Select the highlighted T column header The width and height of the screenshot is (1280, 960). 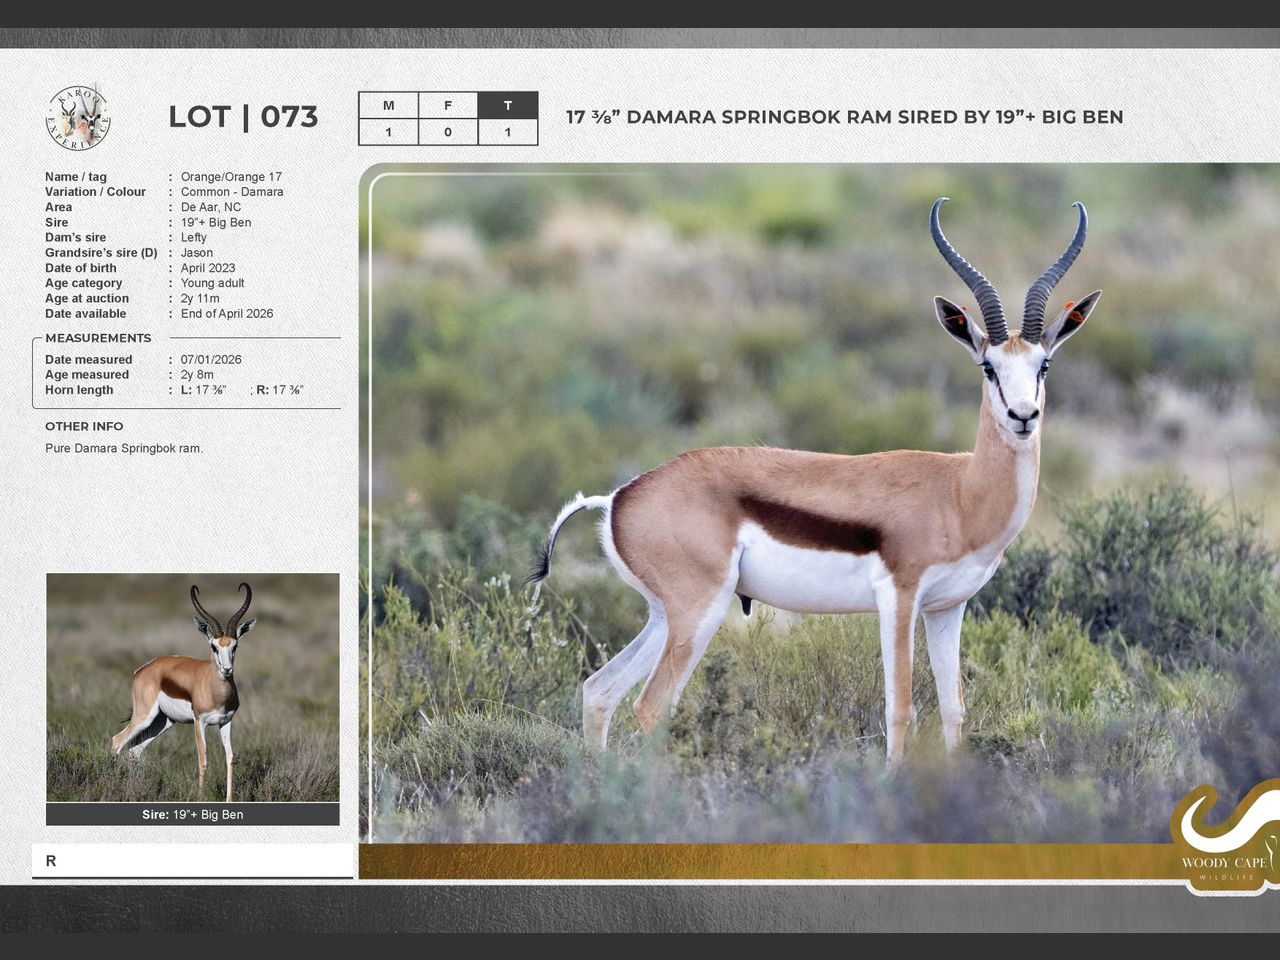(508, 105)
